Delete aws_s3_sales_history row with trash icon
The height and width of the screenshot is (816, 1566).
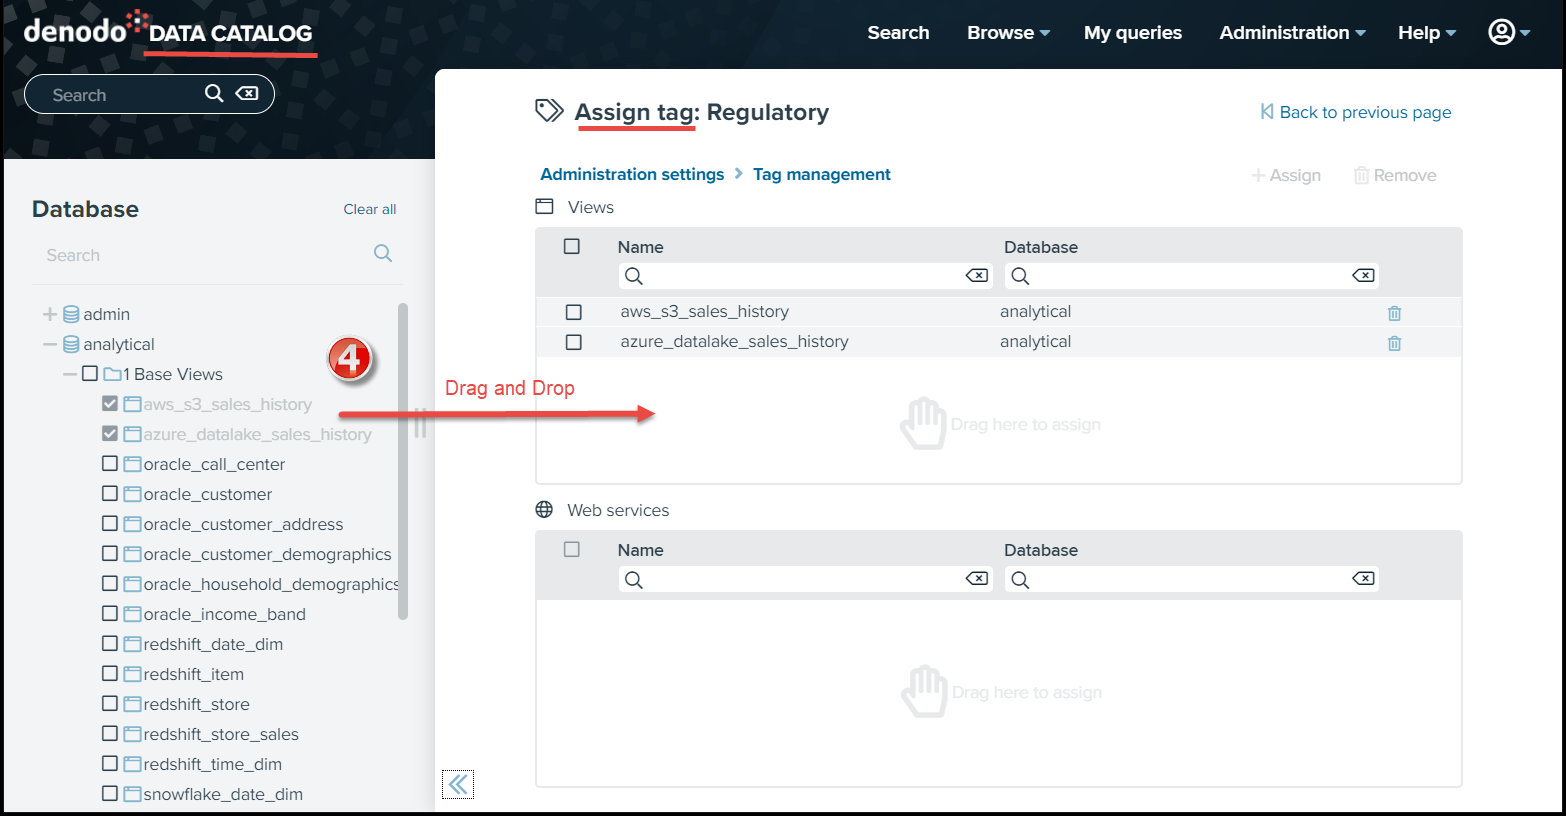tap(1394, 313)
